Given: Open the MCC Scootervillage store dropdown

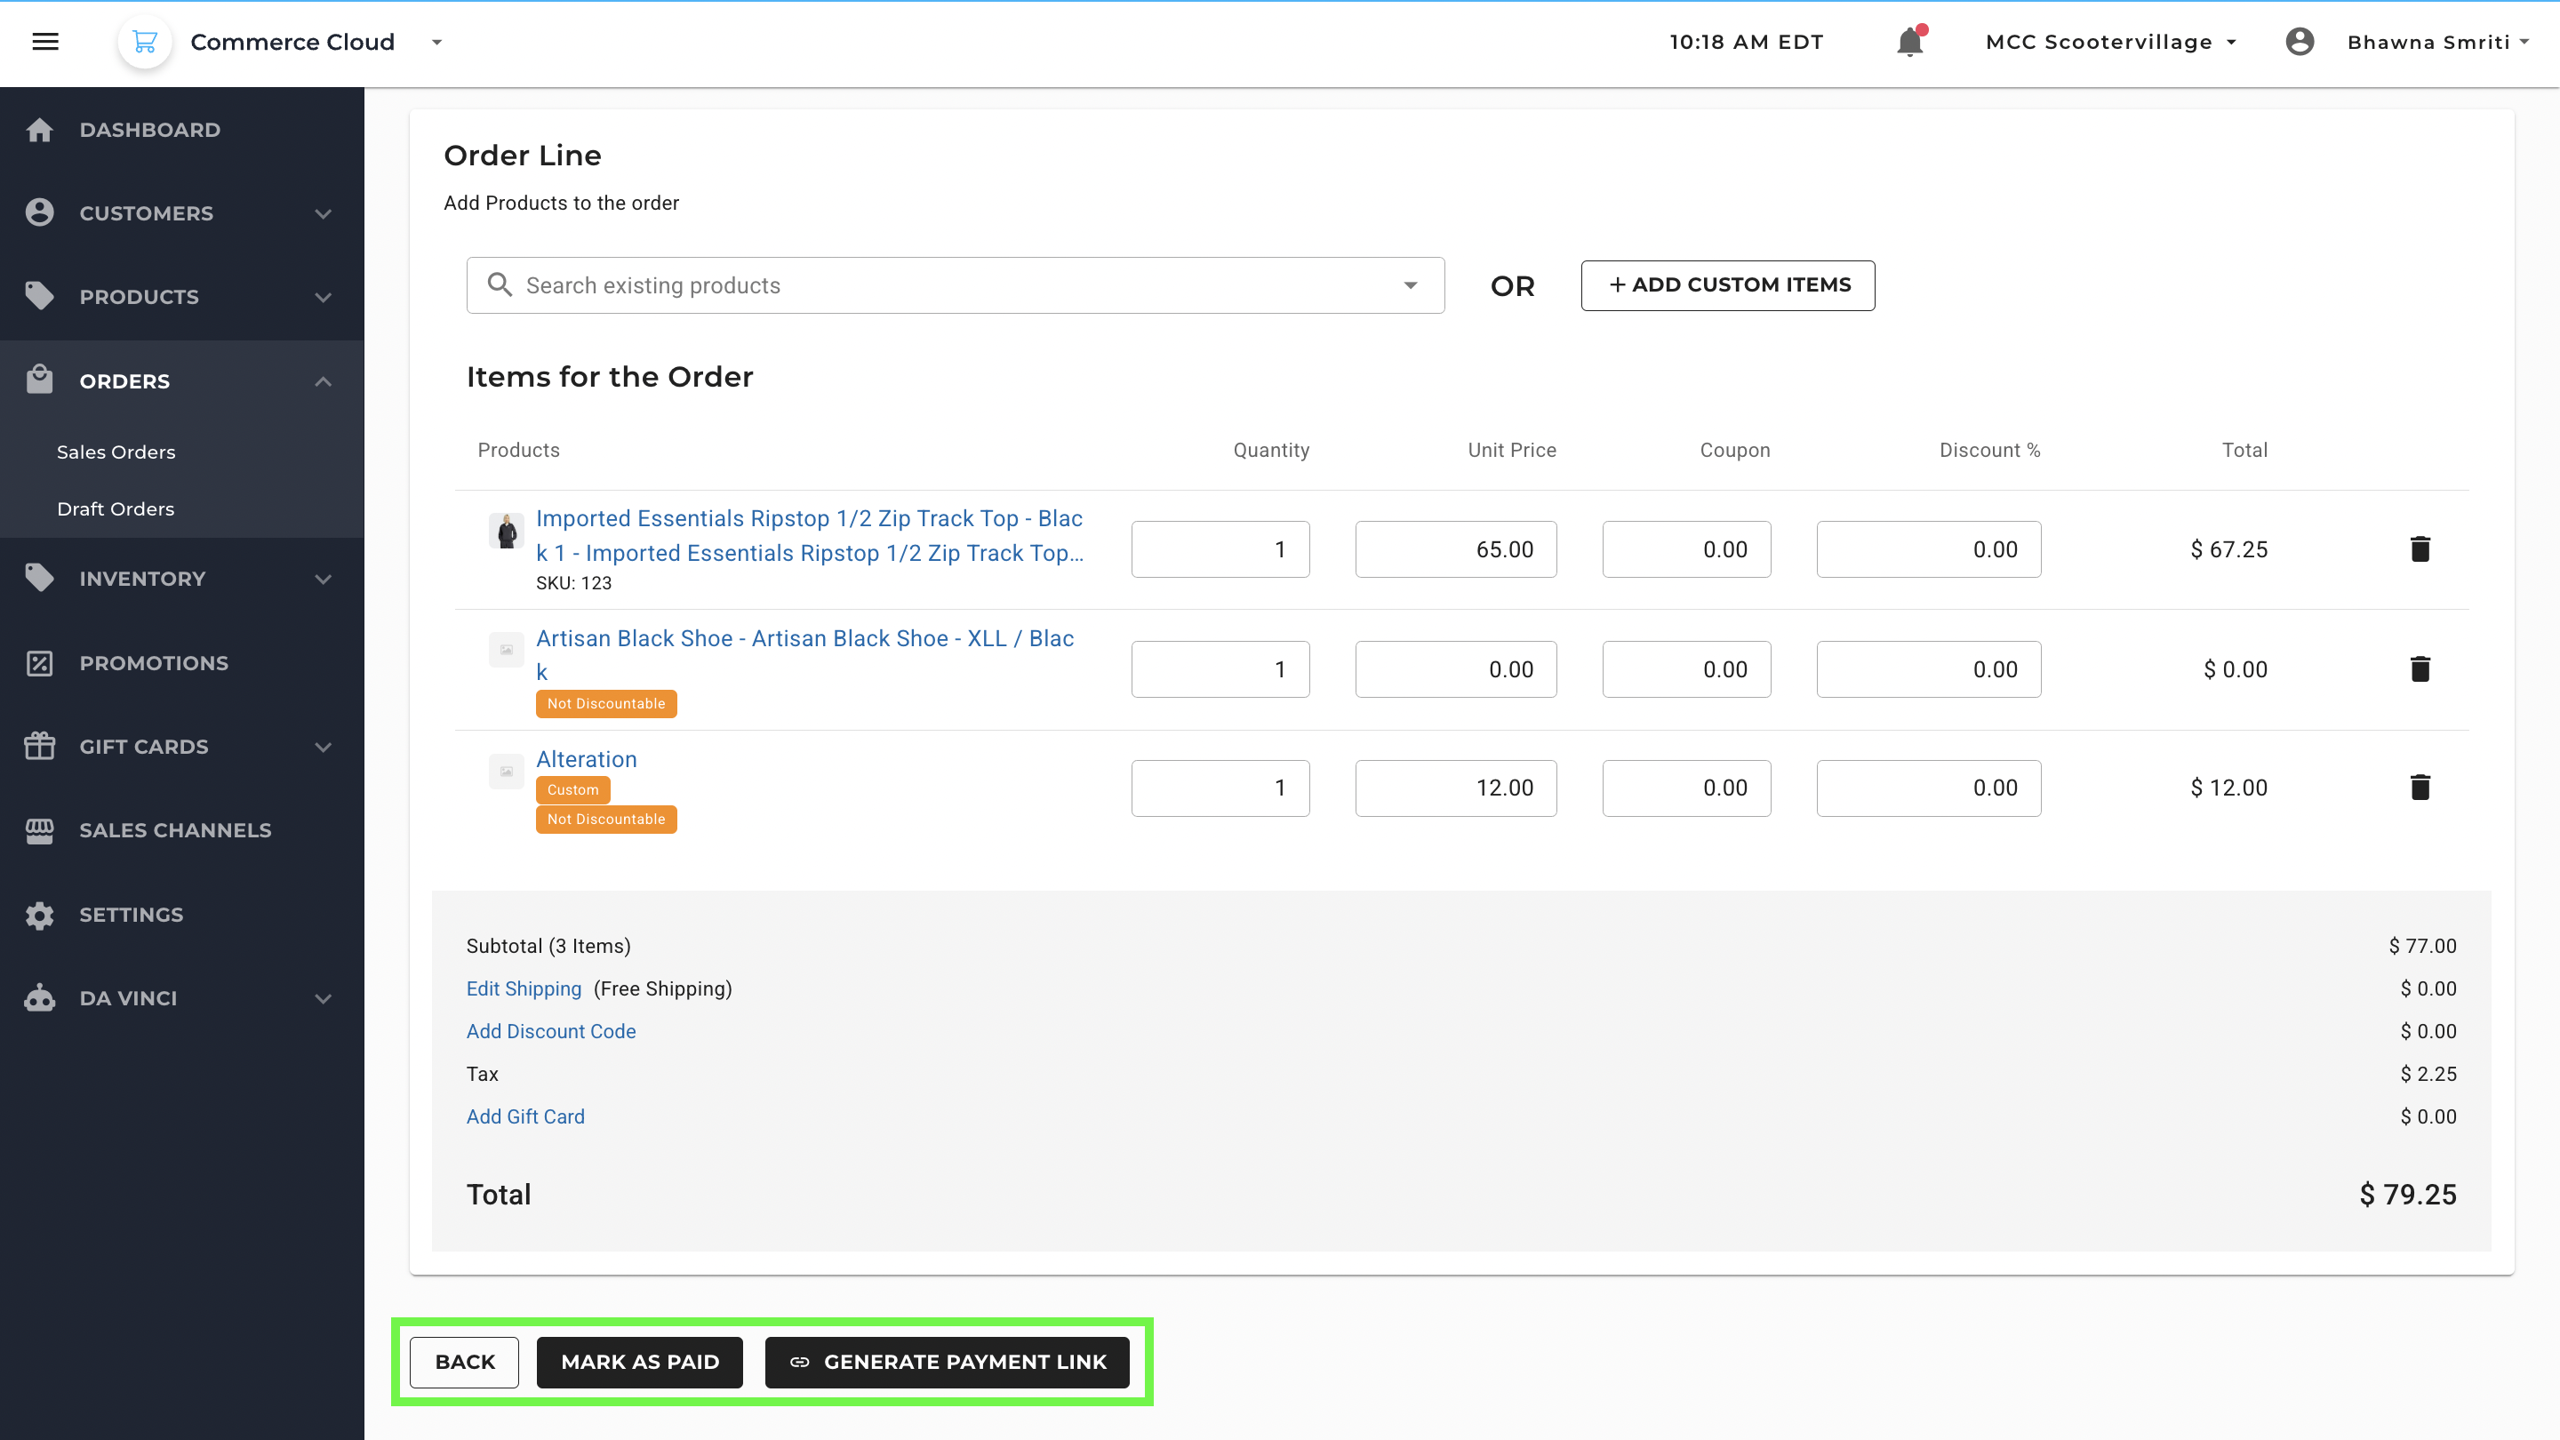Looking at the screenshot, I should [2110, 42].
